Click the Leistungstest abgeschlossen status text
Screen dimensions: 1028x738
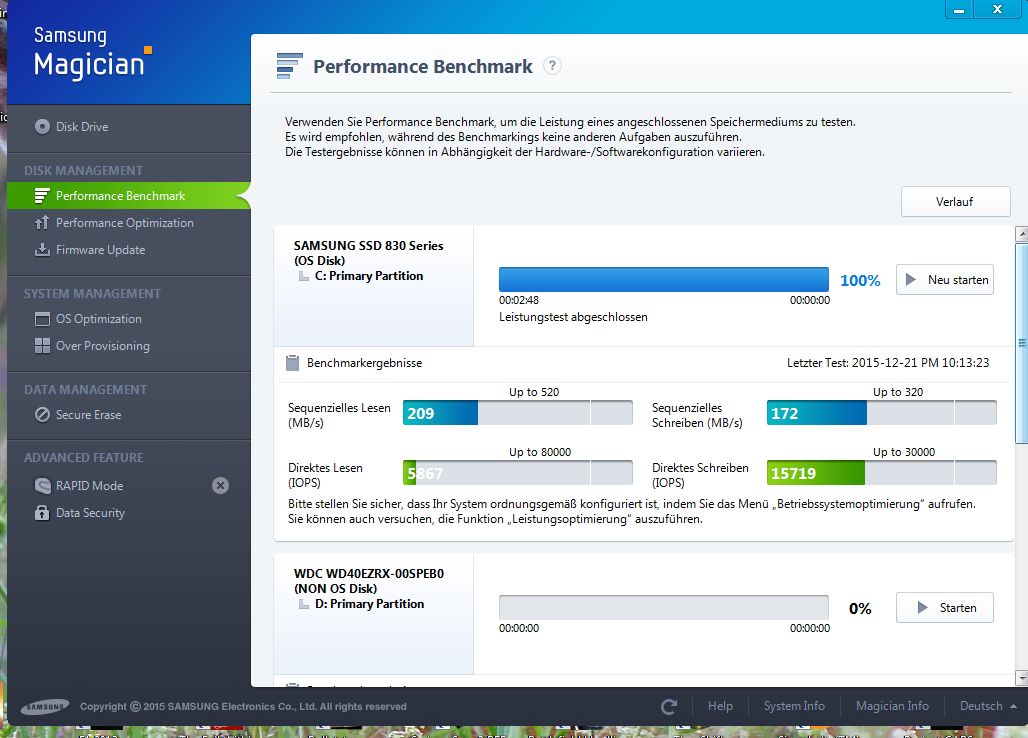coord(573,317)
